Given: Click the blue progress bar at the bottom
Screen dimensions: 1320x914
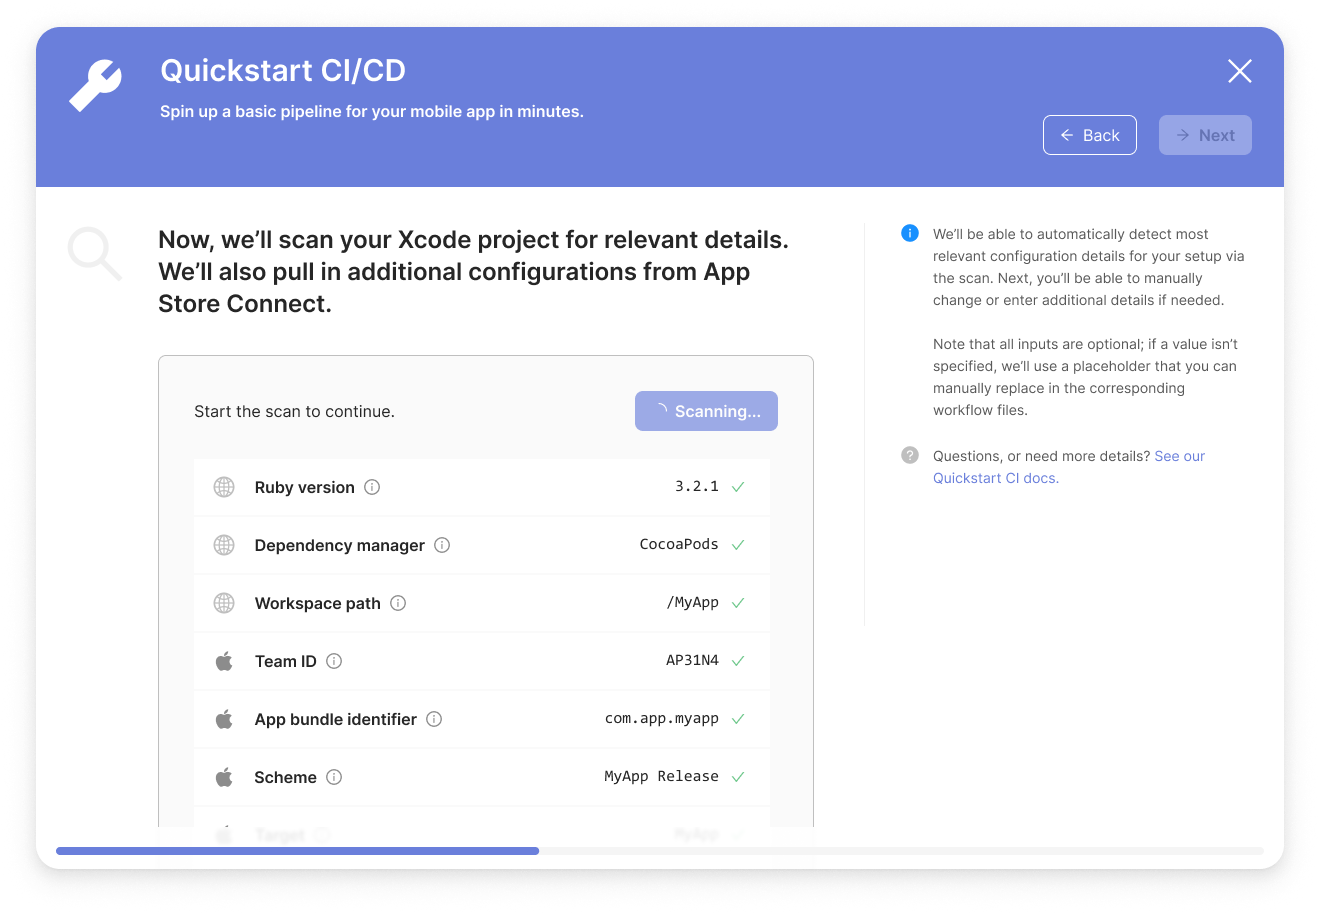Looking at the screenshot, I should coord(297,851).
